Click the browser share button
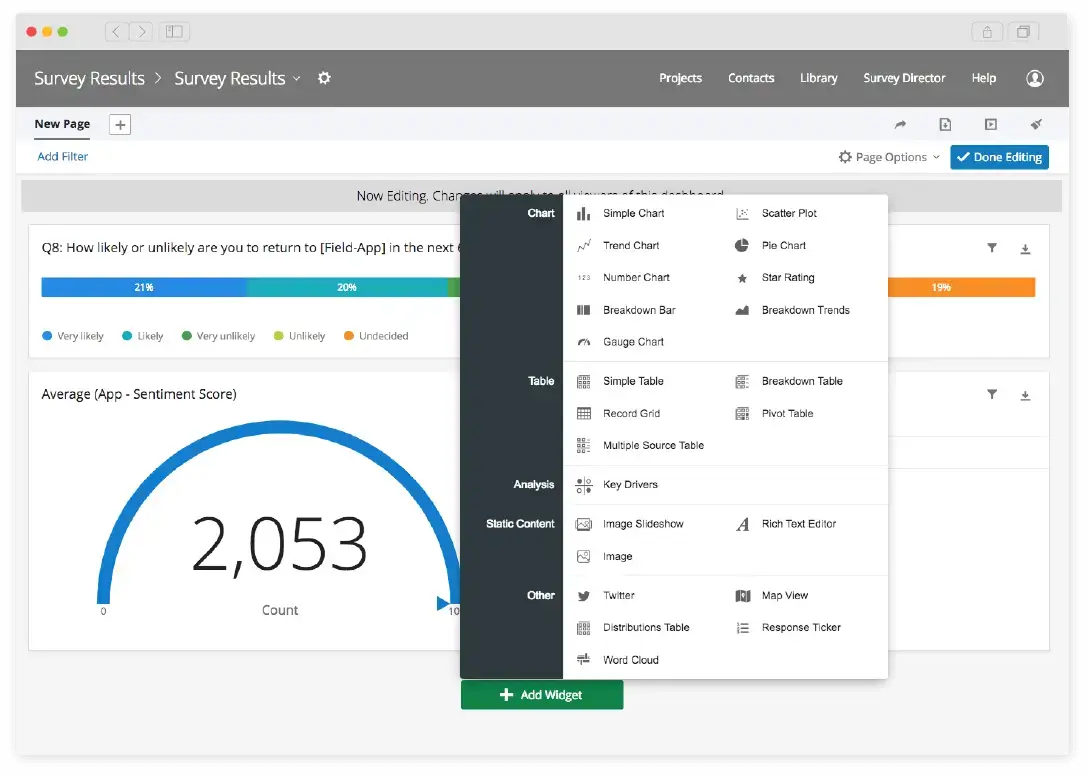Image resolution: width=1088 pixels, height=775 pixels. (987, 32)
